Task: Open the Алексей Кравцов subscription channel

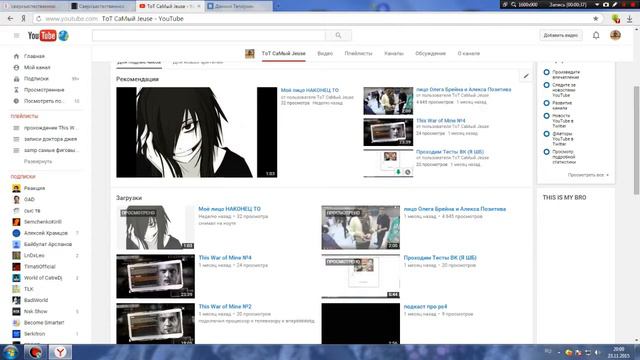Action: click(46, 233)
